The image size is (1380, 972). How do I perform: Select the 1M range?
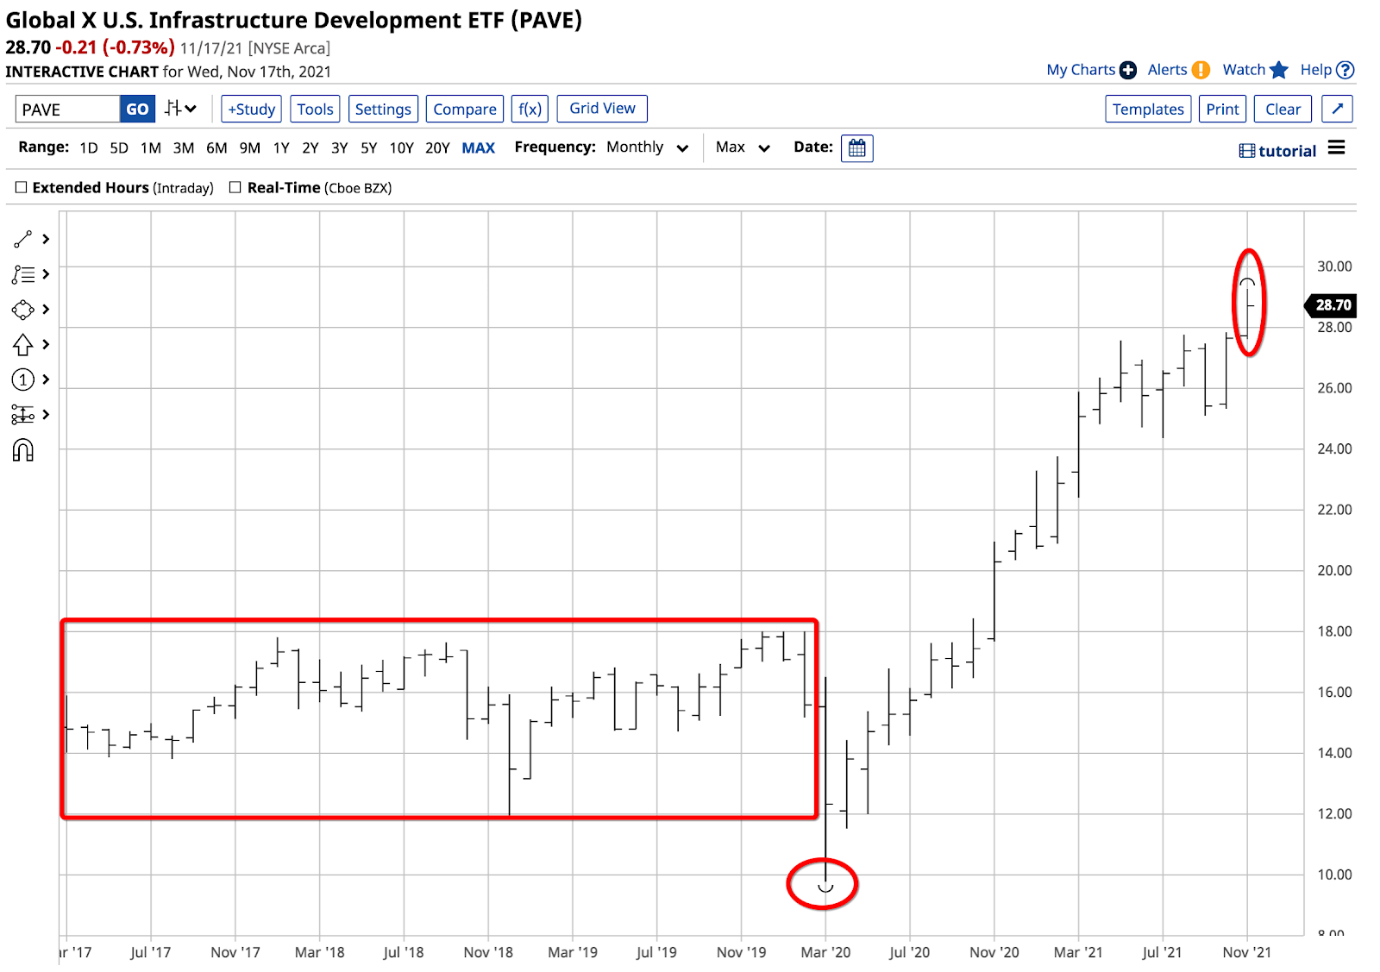(151, 148)
